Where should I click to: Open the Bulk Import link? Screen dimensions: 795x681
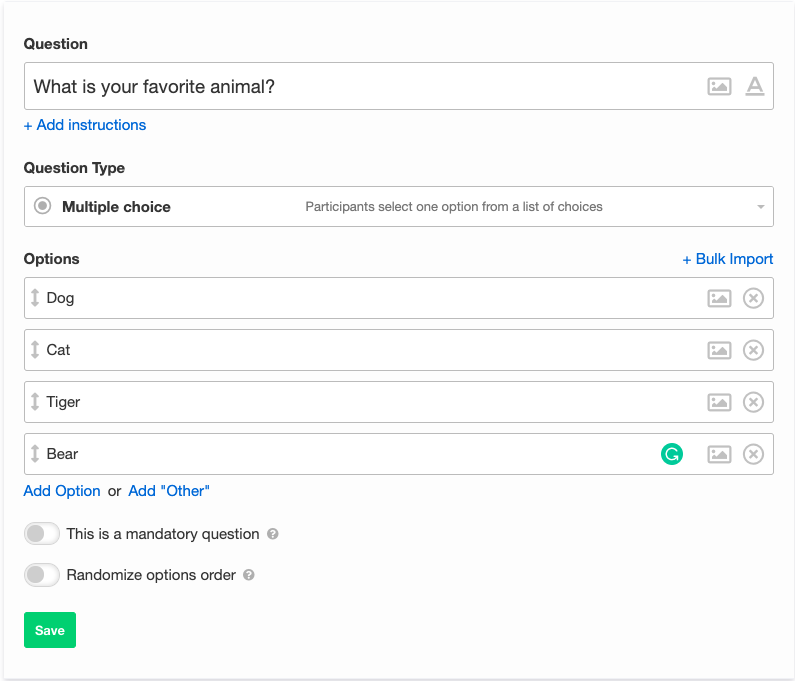click(x=727, y=259)
